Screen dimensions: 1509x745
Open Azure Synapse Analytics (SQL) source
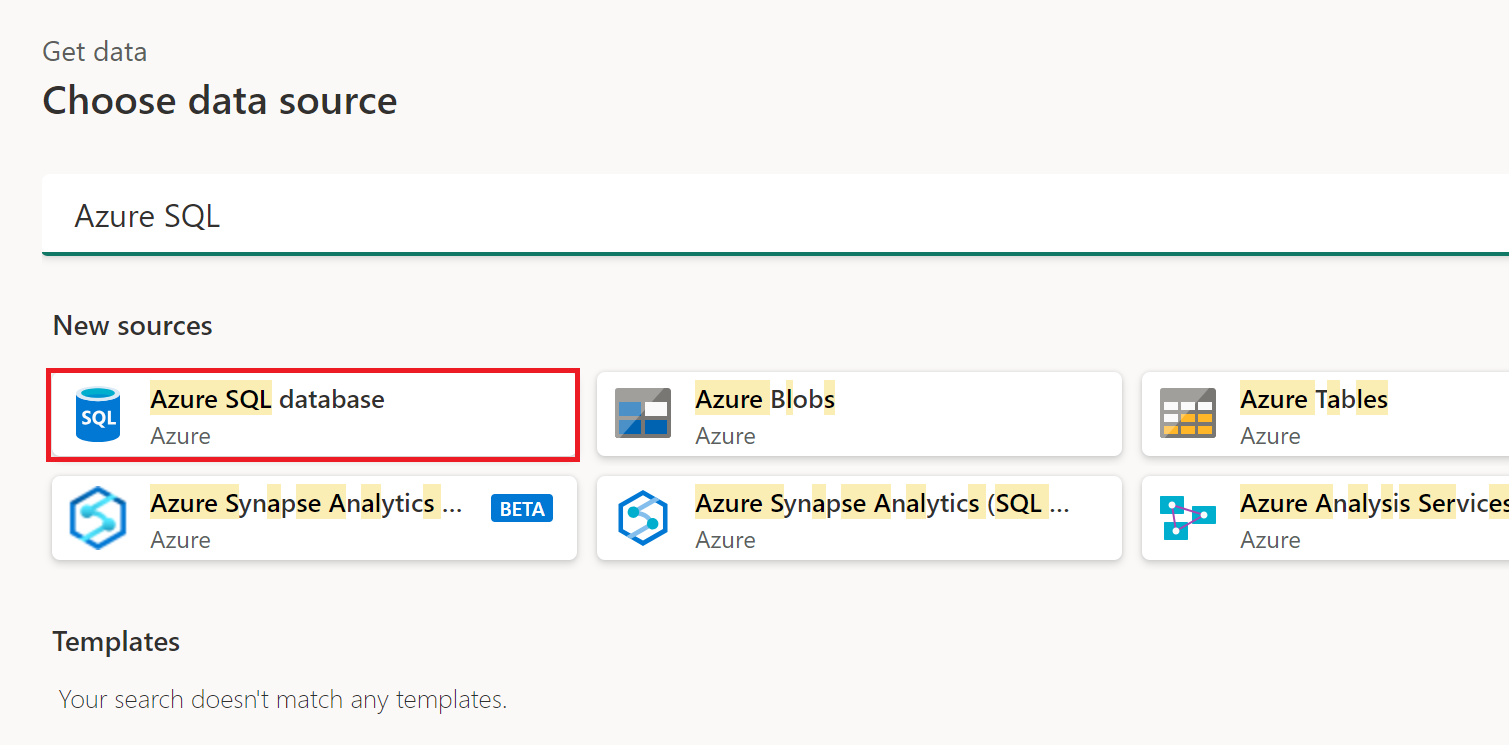858,517
